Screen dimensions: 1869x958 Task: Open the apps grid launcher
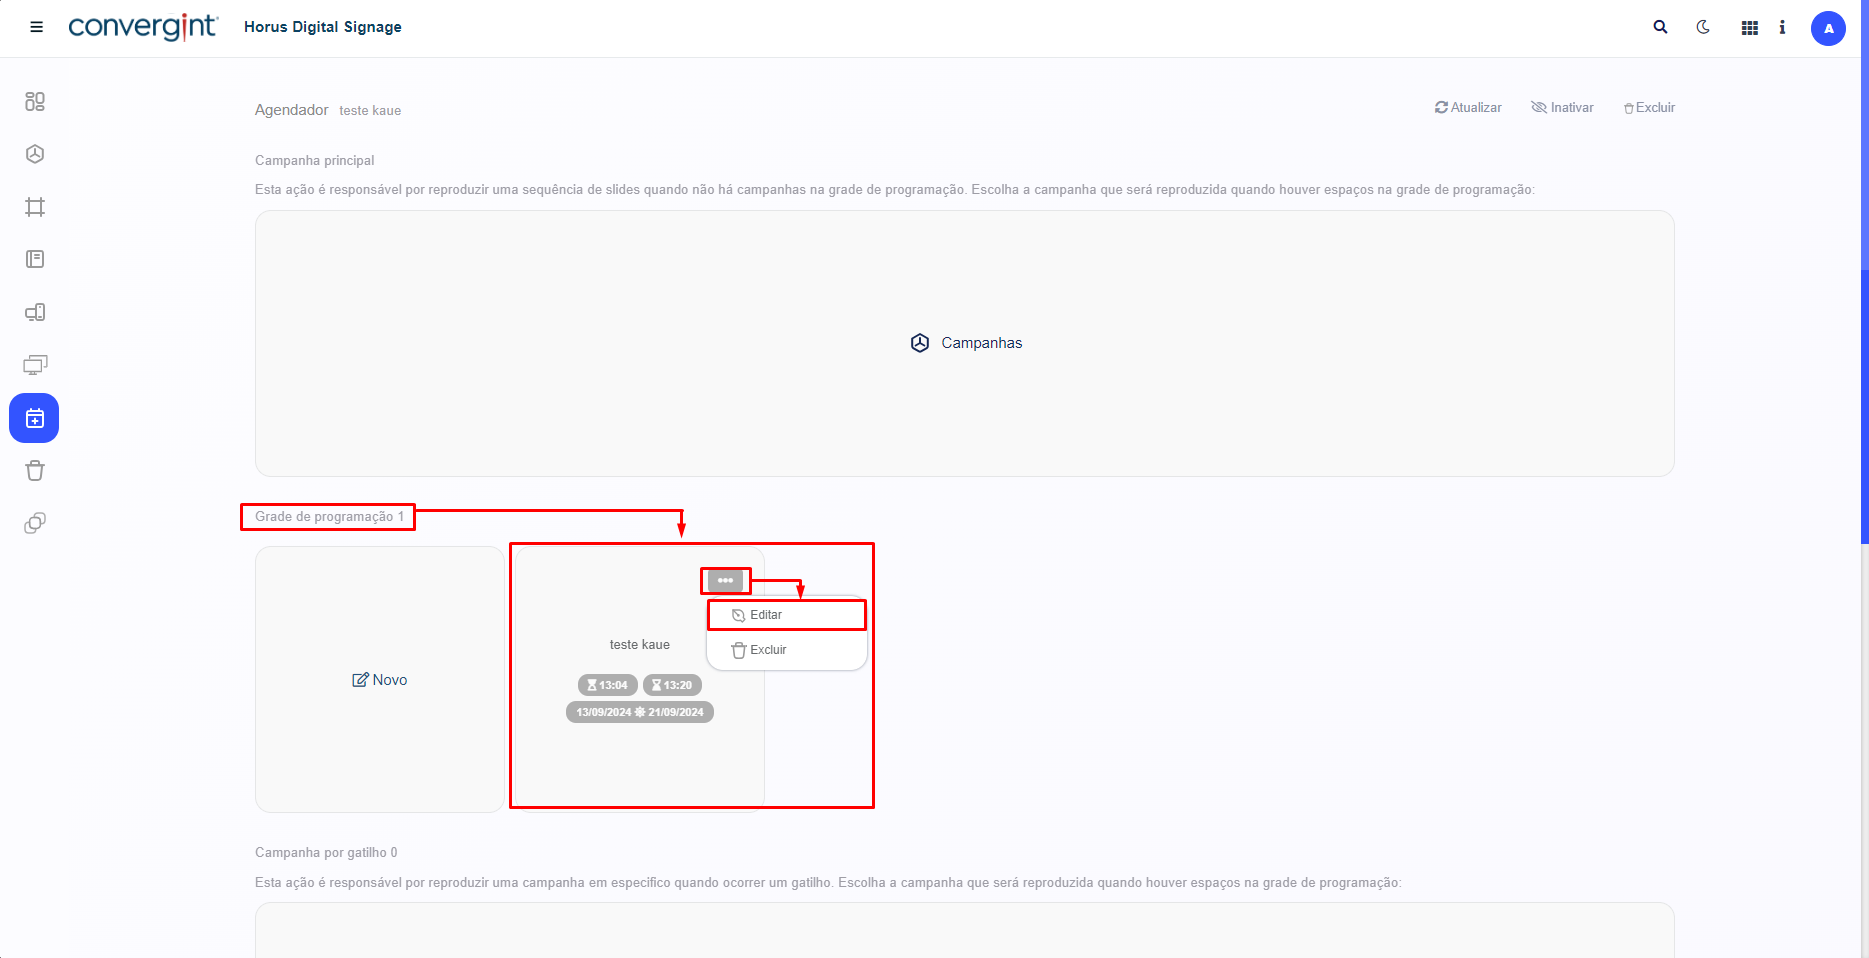coord(1749,28)
